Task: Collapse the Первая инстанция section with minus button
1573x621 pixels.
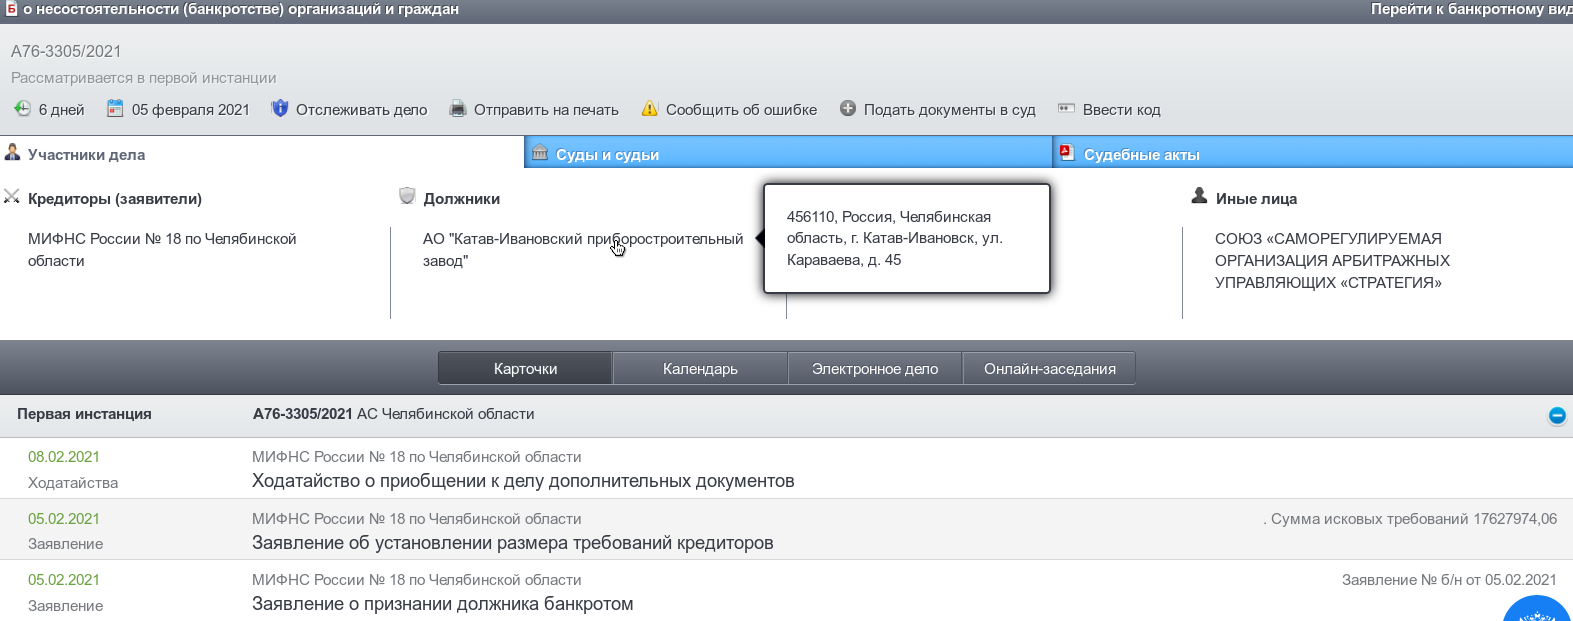Action: point(1556,416)
